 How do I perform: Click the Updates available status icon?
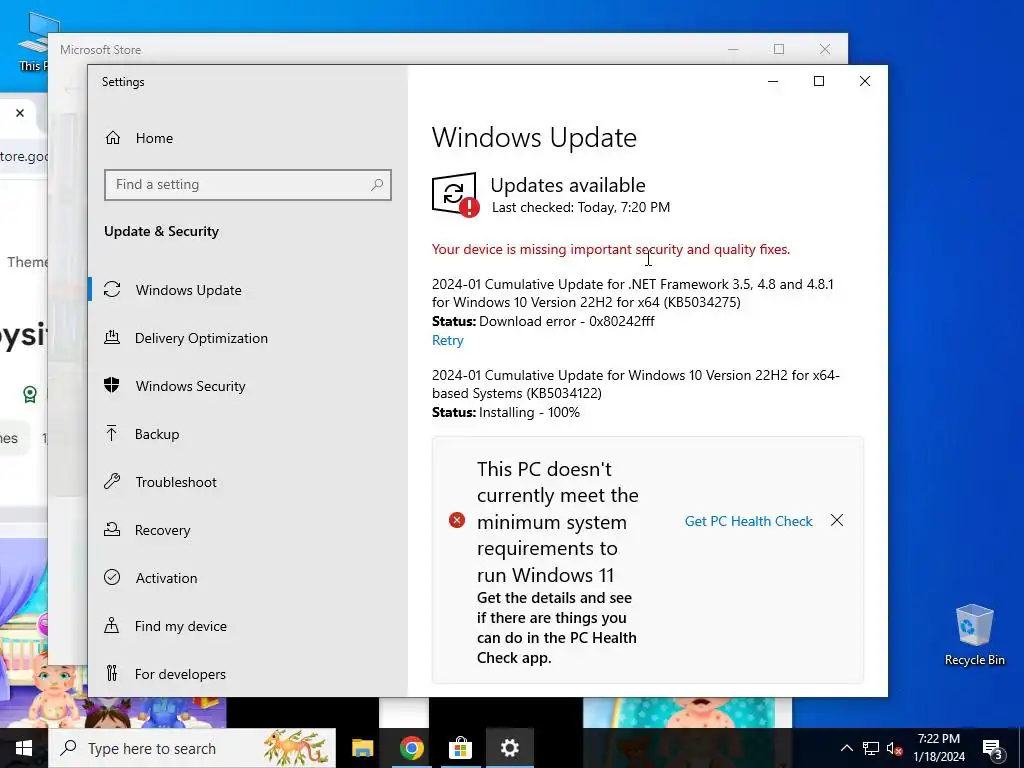coord(455,195)
